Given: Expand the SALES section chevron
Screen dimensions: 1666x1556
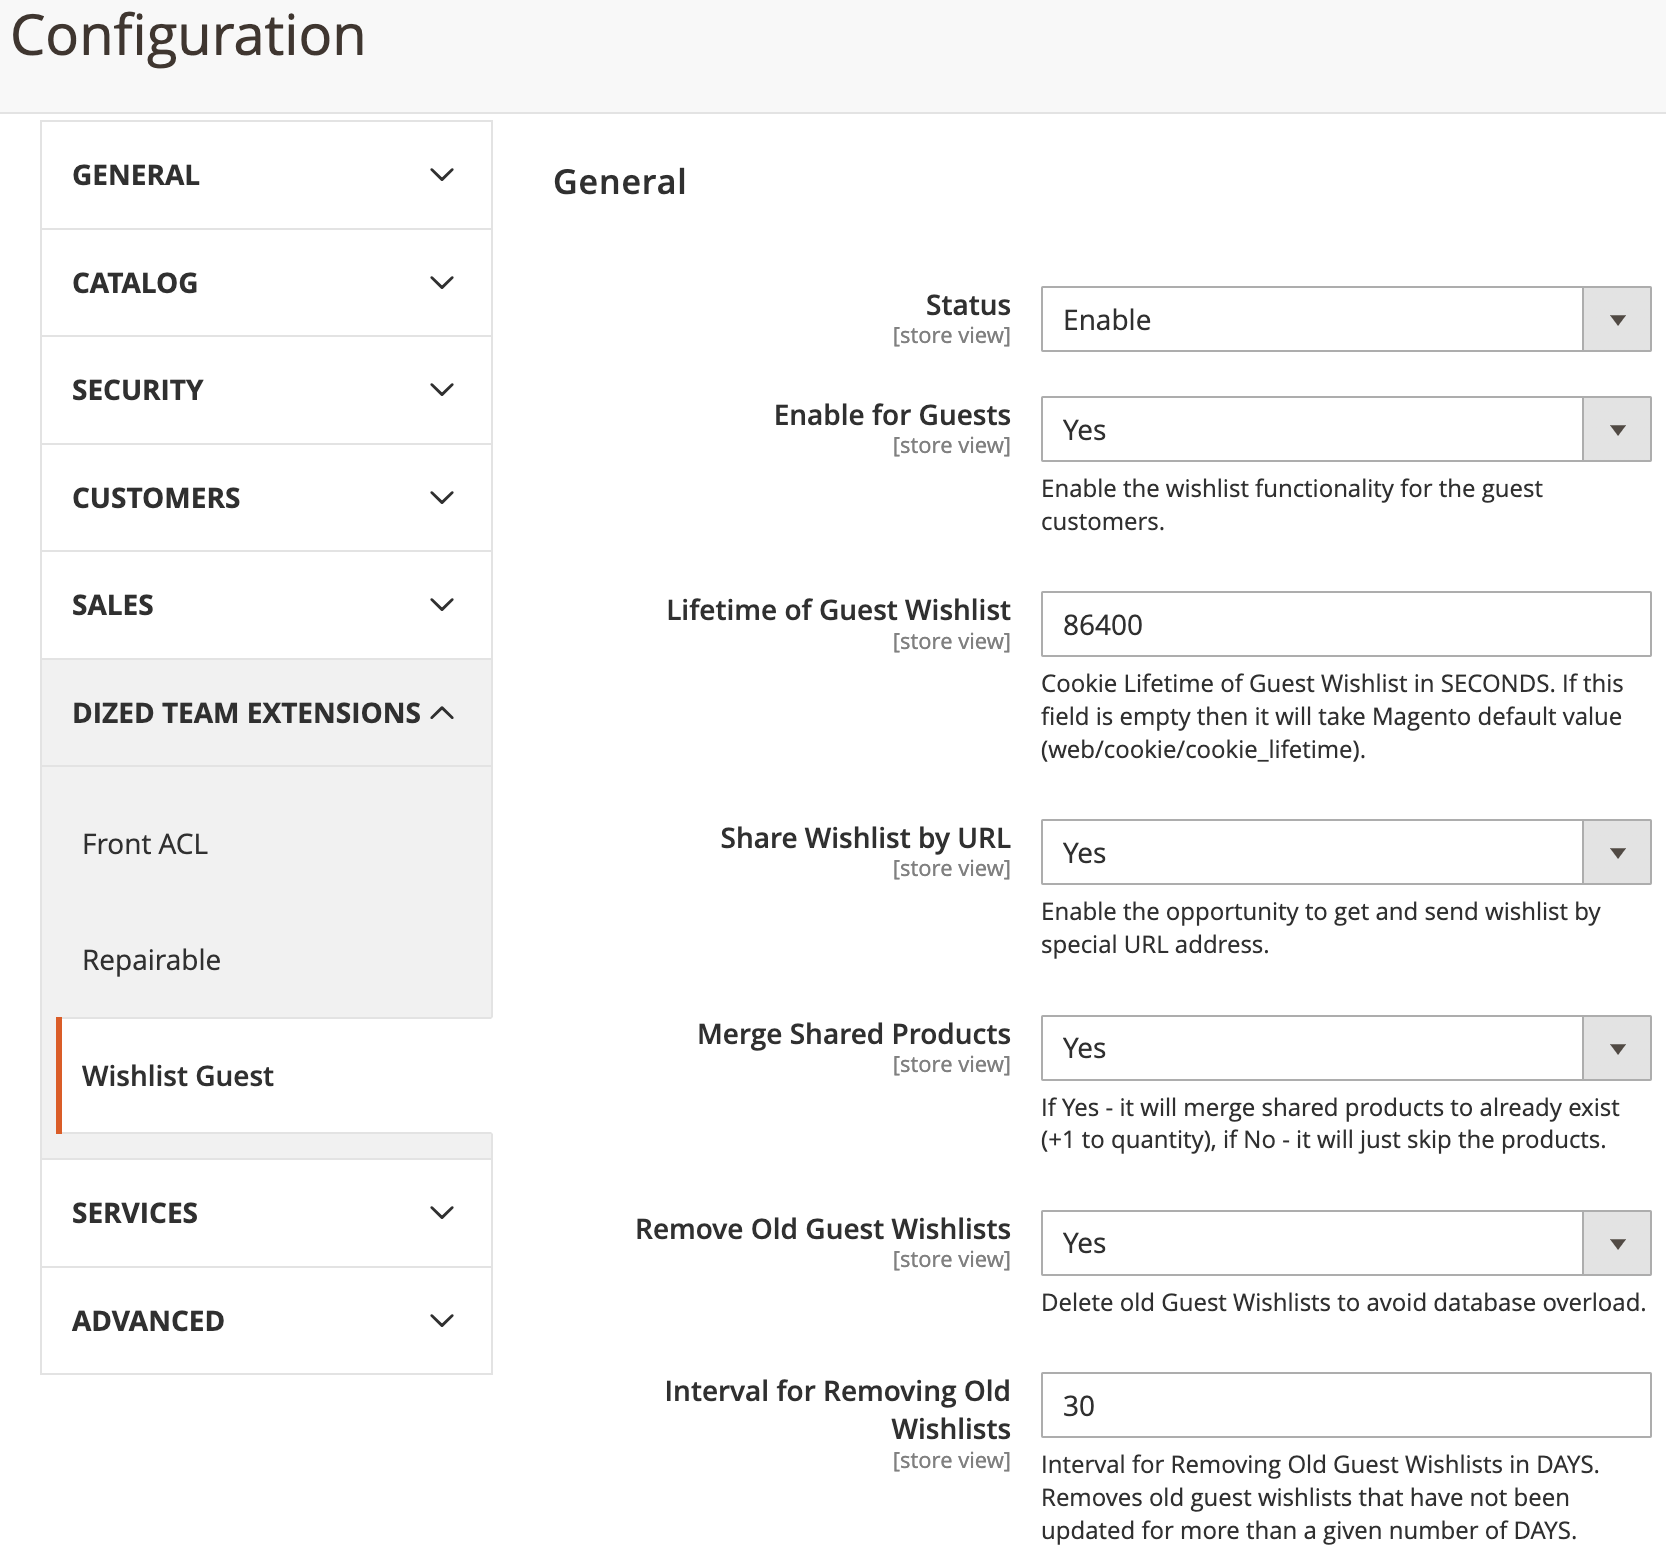Looking at the screenshot, I should 441,605.
